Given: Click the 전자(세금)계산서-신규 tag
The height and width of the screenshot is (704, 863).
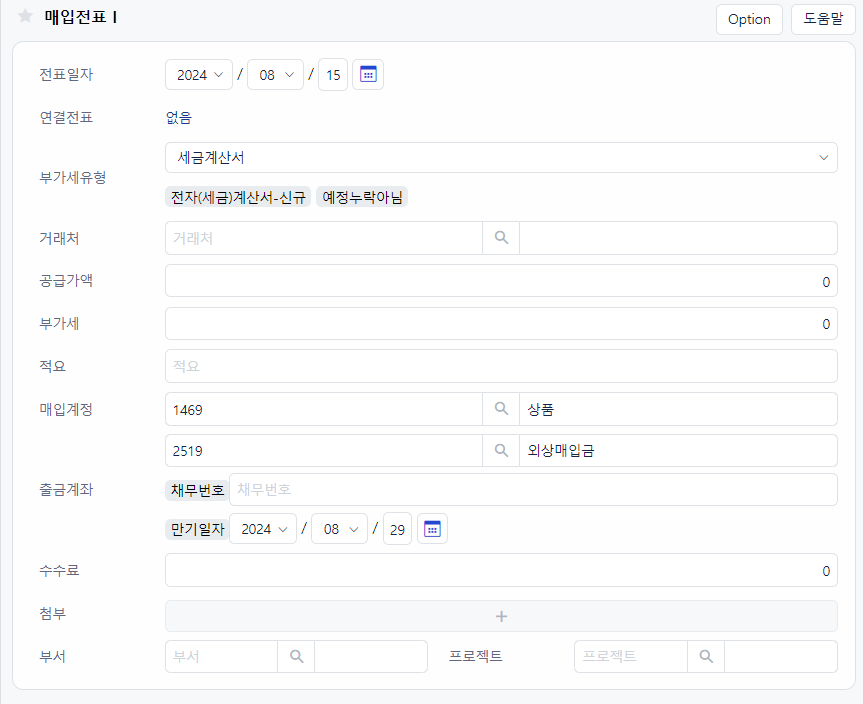Looking at the screenshot, I should (x=238, y=197).
